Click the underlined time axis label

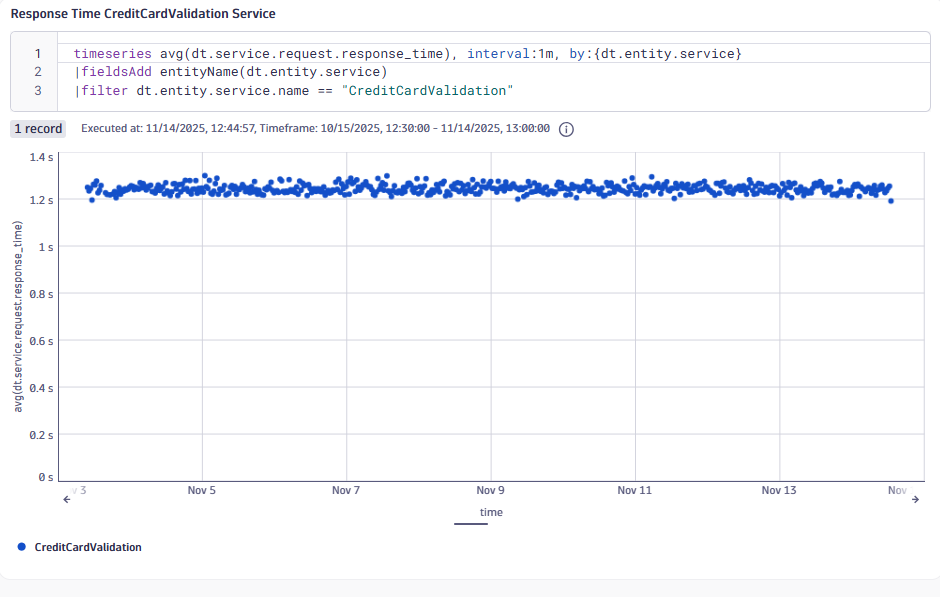(x=491, y=512)
